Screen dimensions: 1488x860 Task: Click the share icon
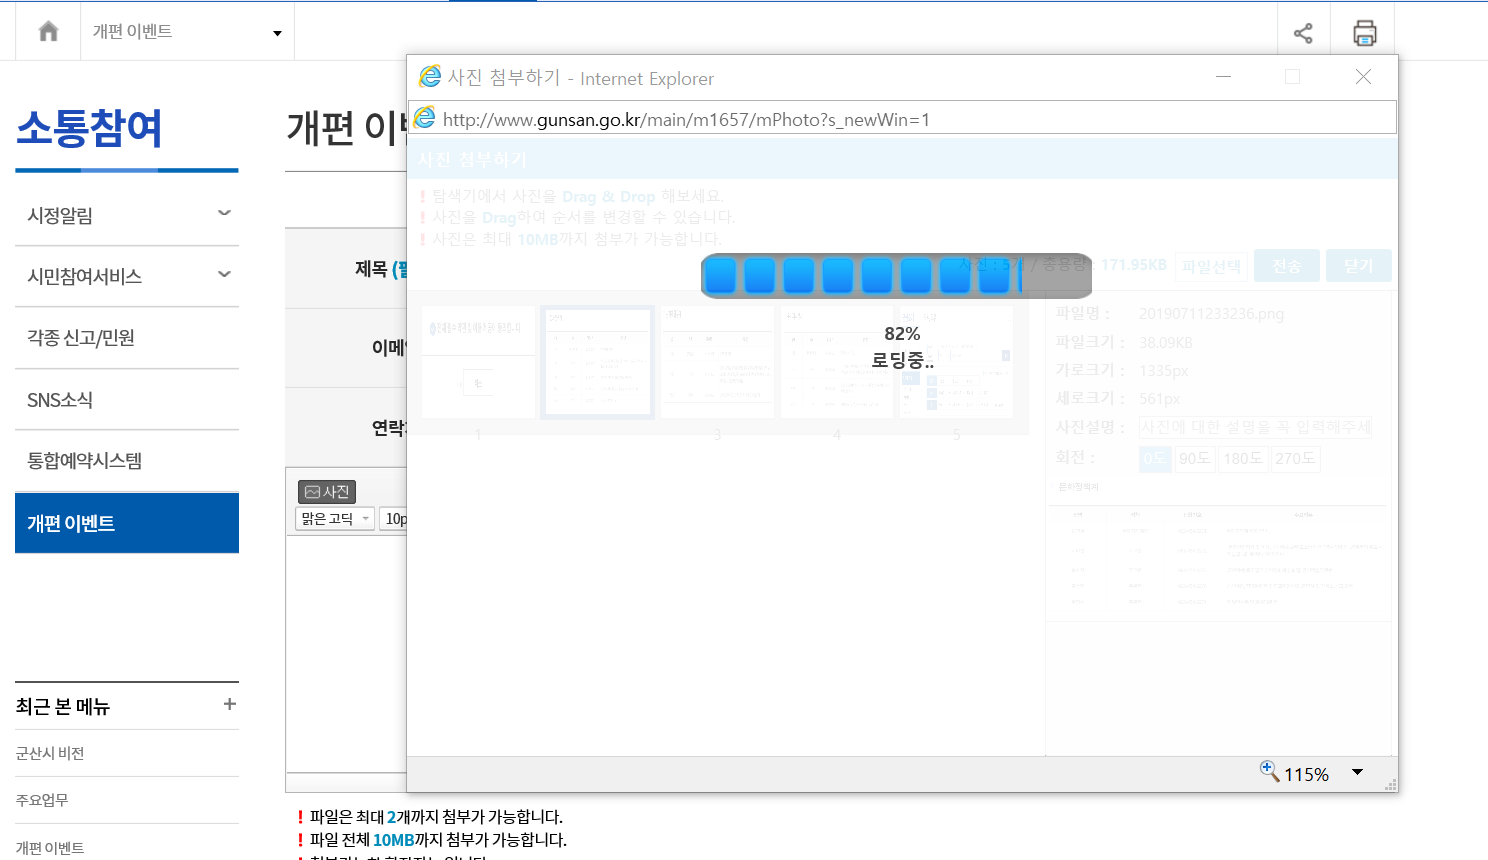(x=1303, y=33)
